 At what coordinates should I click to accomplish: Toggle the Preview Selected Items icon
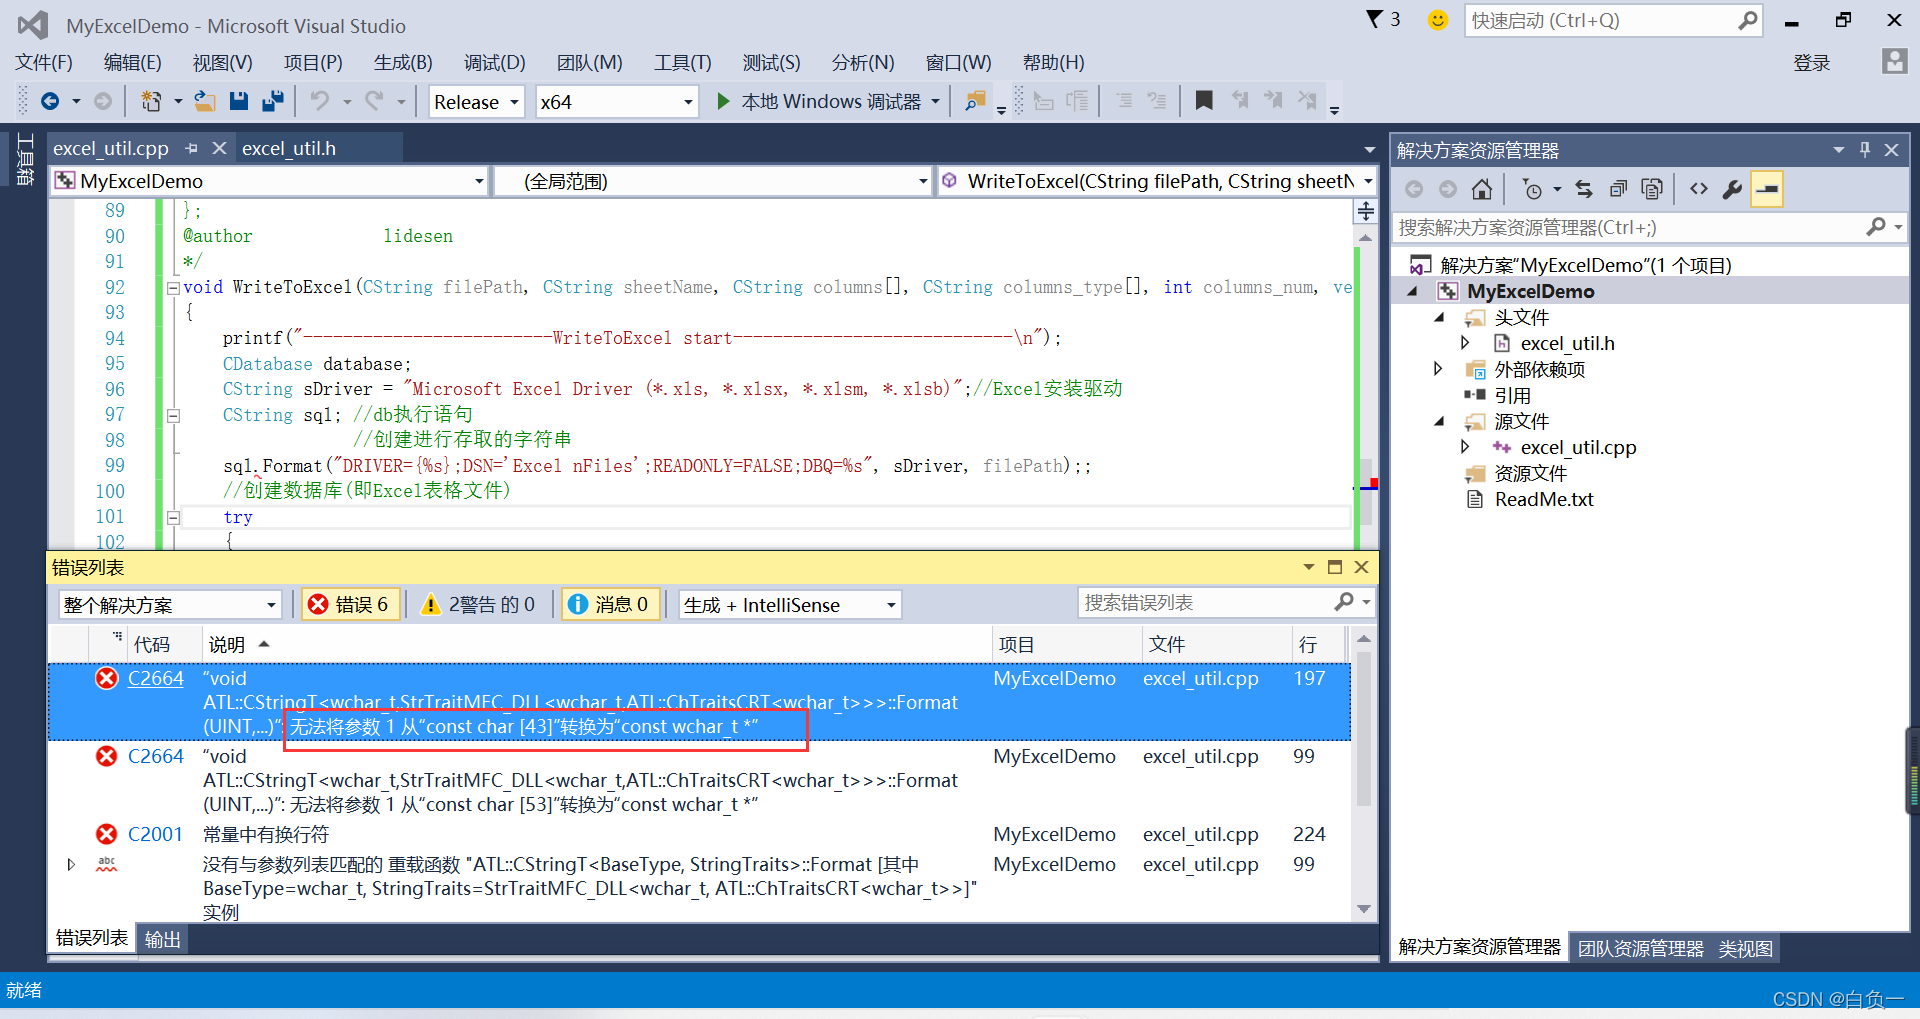[x=1767, y=189]
